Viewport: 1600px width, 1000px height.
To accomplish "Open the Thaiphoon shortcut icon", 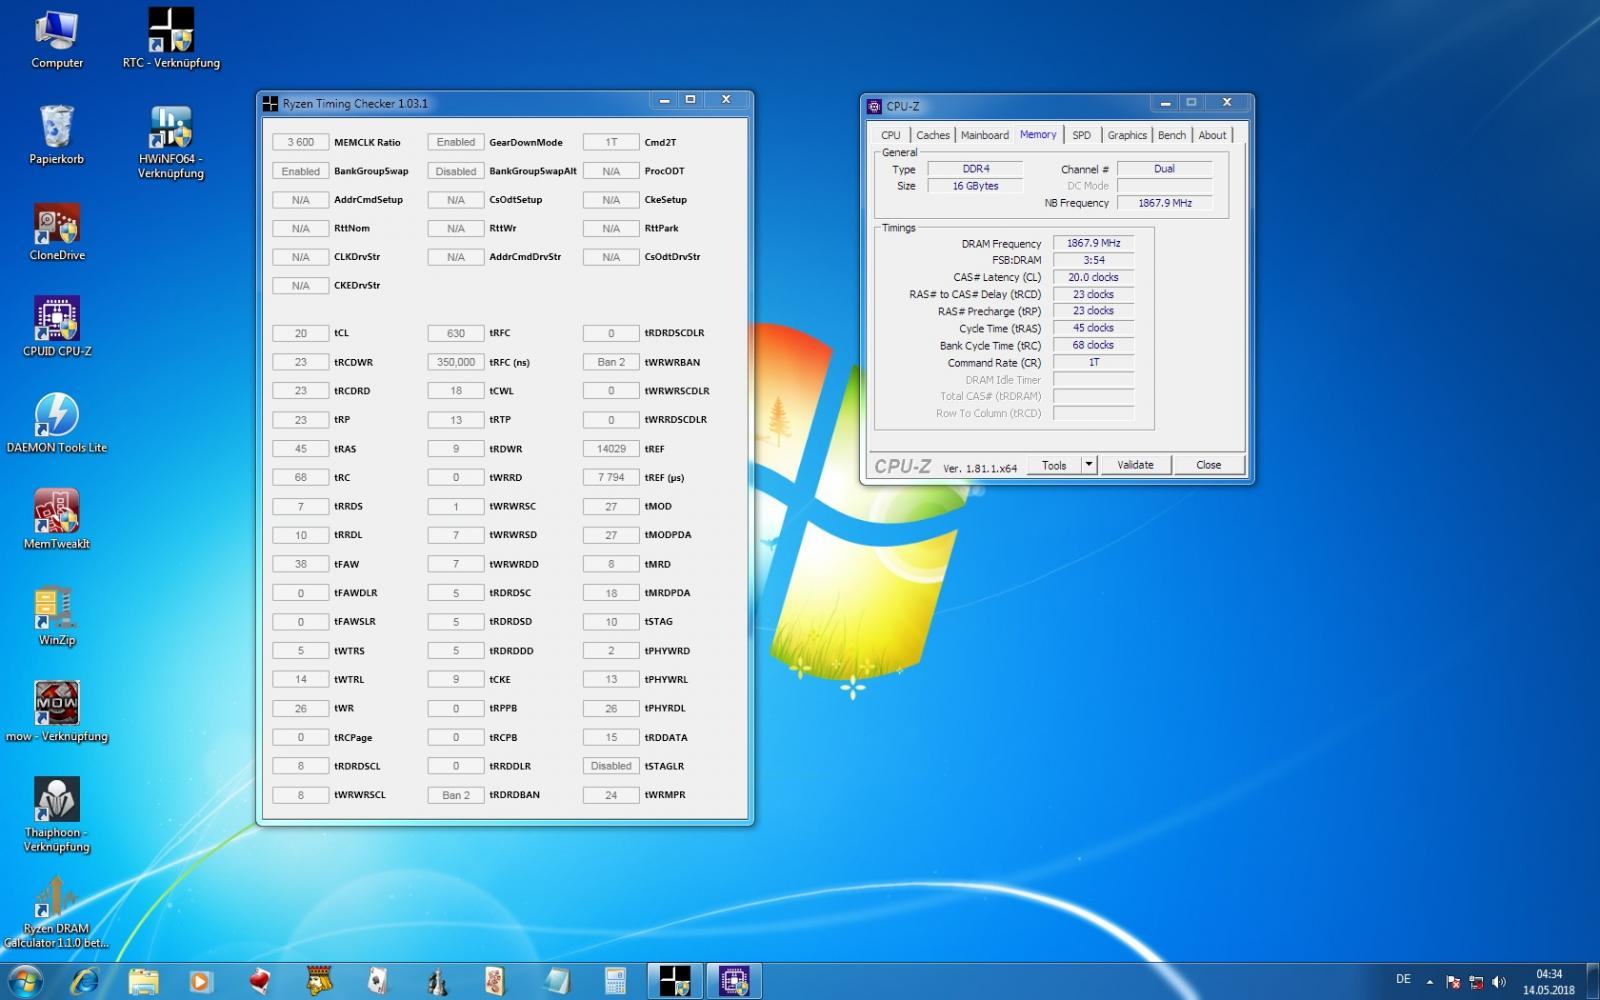I will point(57,801).
